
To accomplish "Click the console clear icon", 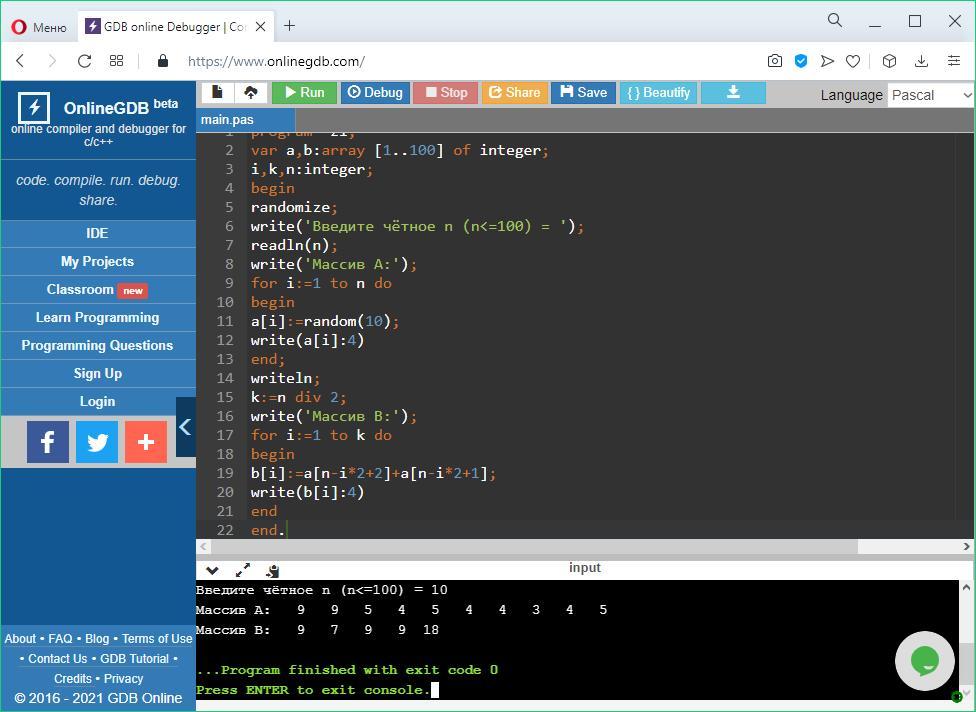I will pyautogui.click(x=273, y=570).
